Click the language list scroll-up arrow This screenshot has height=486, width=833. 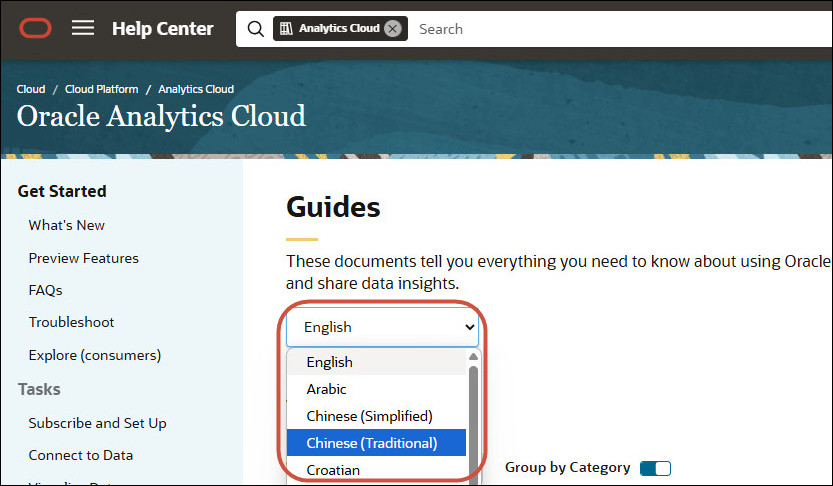click(x=473, y=357)
